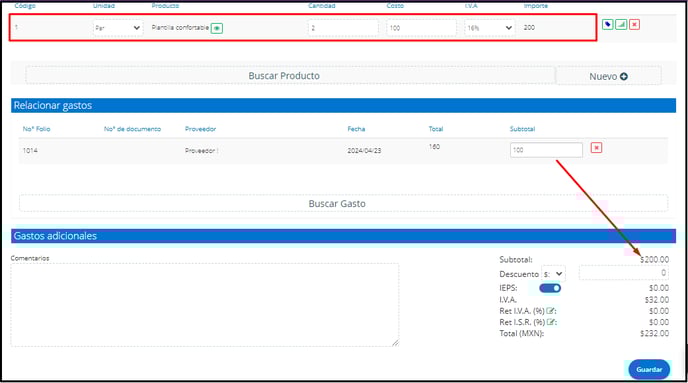This screenshot has width=688, height=383.
Task: Open the Descuento type dropdown
Action: (x=553, y=274)
